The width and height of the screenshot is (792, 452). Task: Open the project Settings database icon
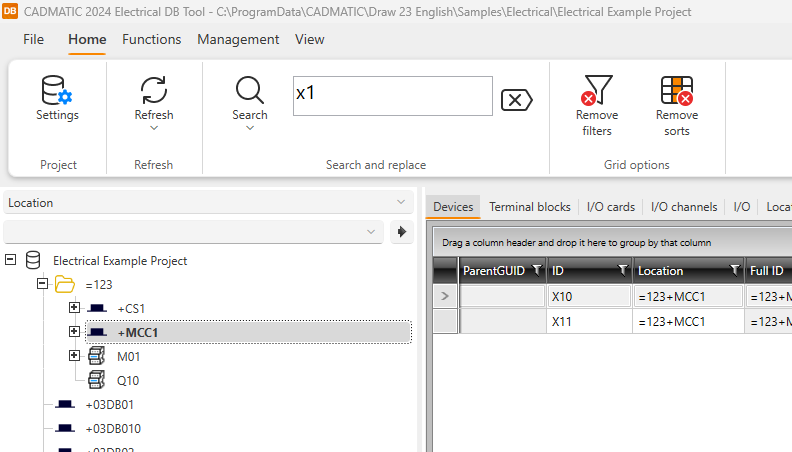(57, 90)
